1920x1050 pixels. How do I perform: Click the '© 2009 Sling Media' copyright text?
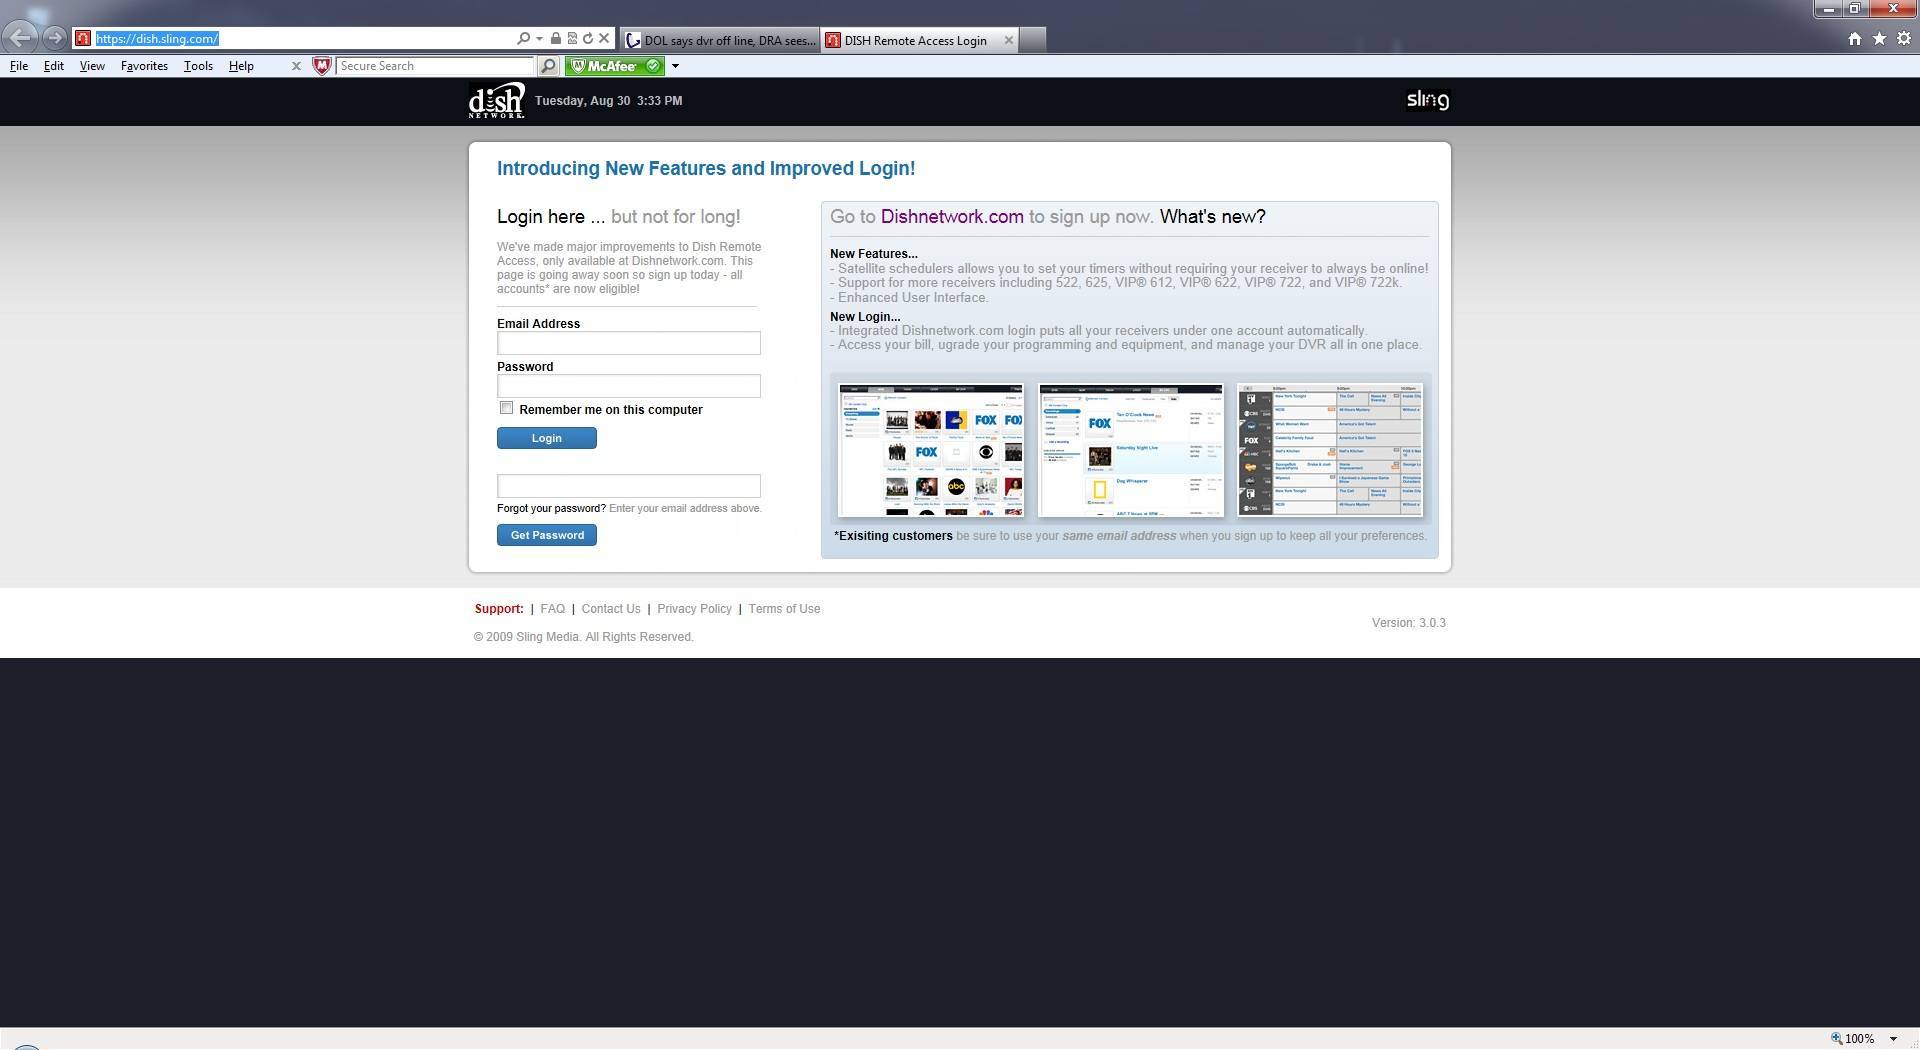coord(583,637)
